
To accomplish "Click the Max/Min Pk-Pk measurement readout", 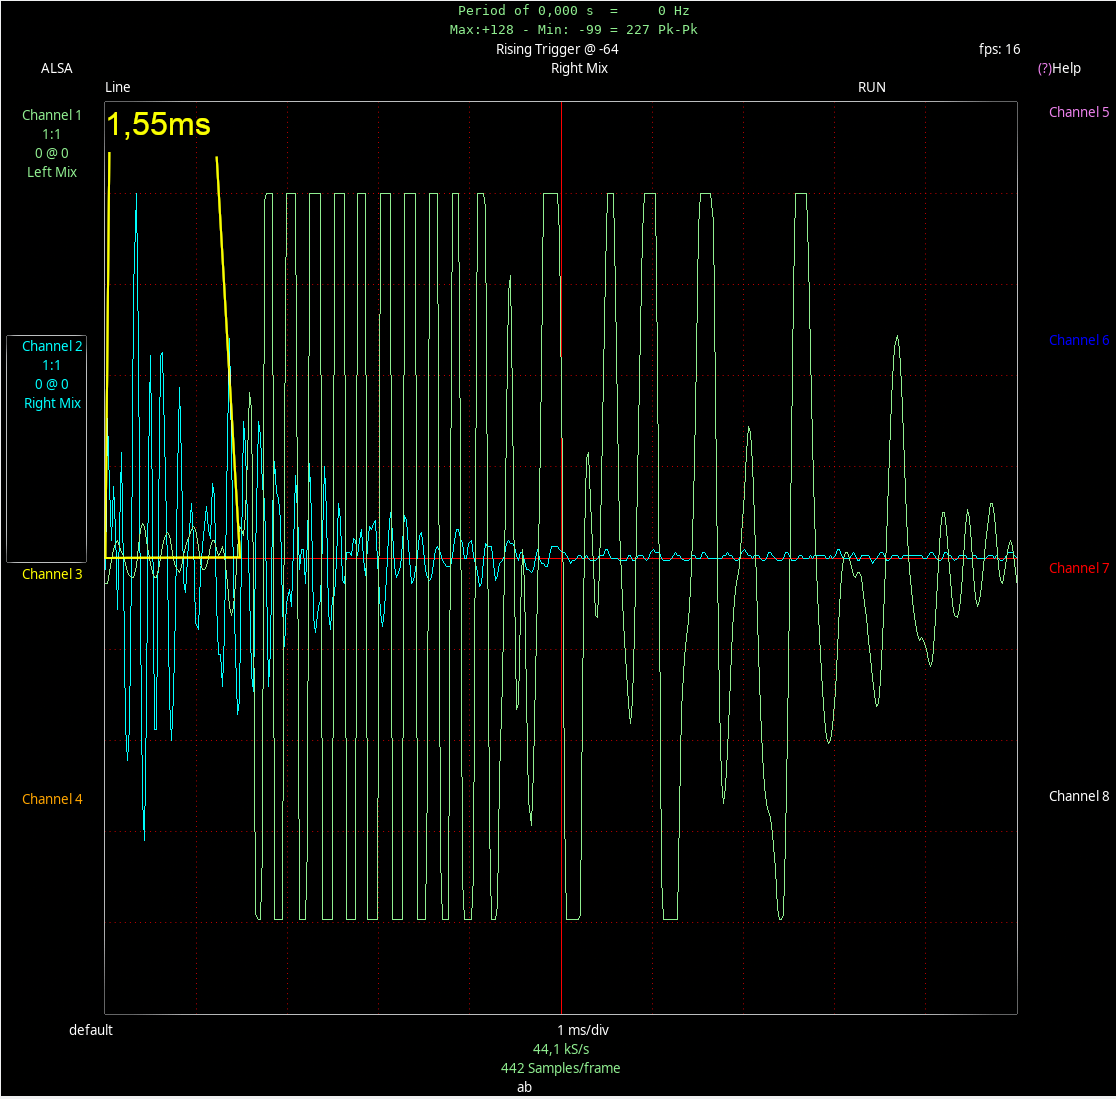I will 574,30.
